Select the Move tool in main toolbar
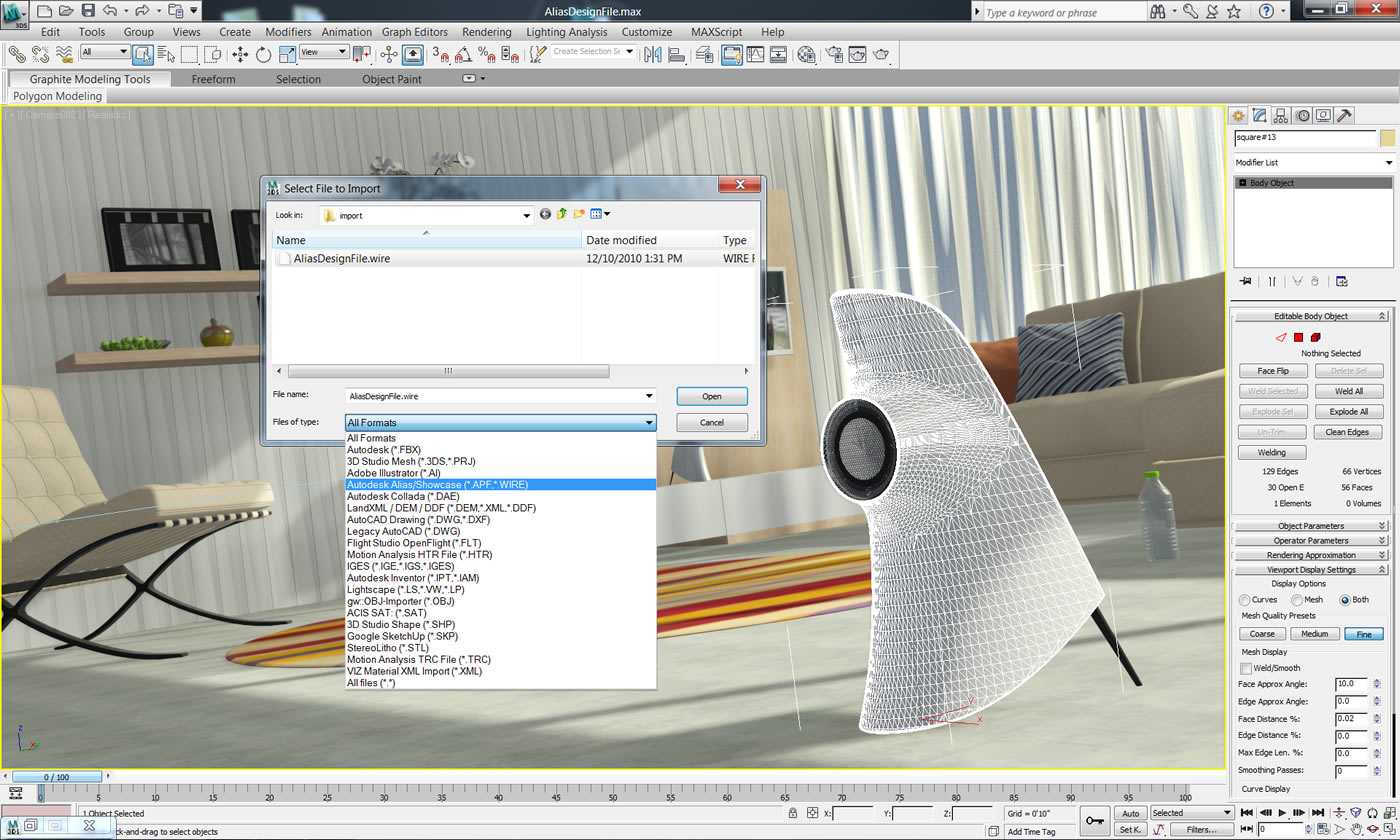 [x=240, y=55]
